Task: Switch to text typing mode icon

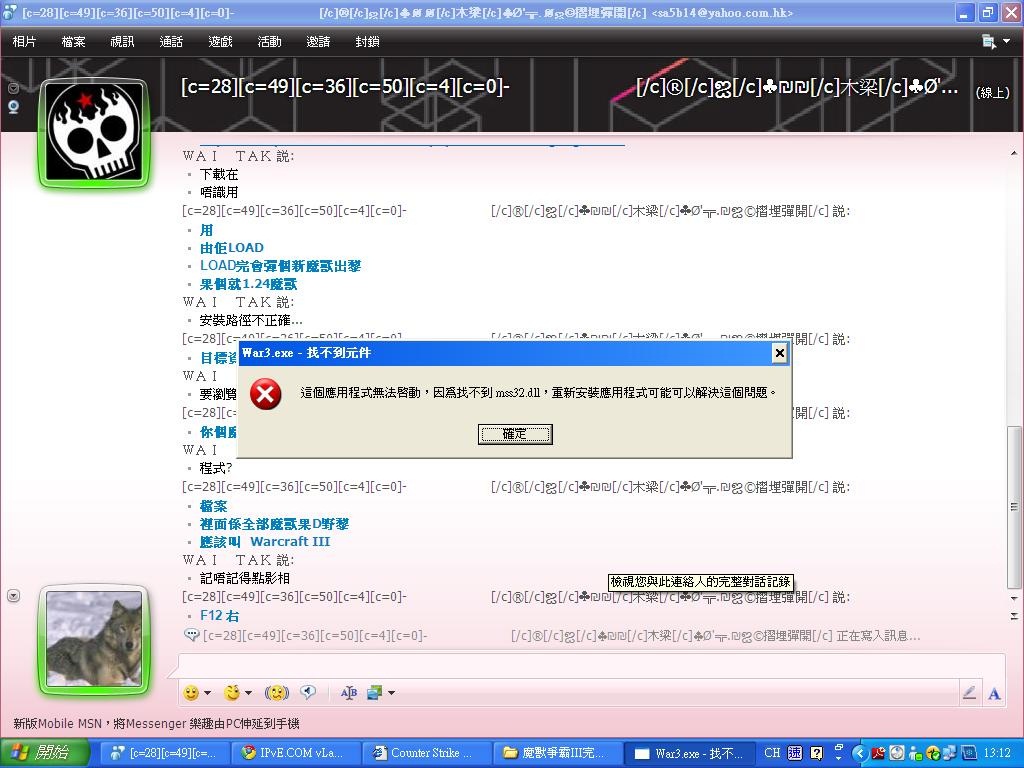Action: coord(994,692)
